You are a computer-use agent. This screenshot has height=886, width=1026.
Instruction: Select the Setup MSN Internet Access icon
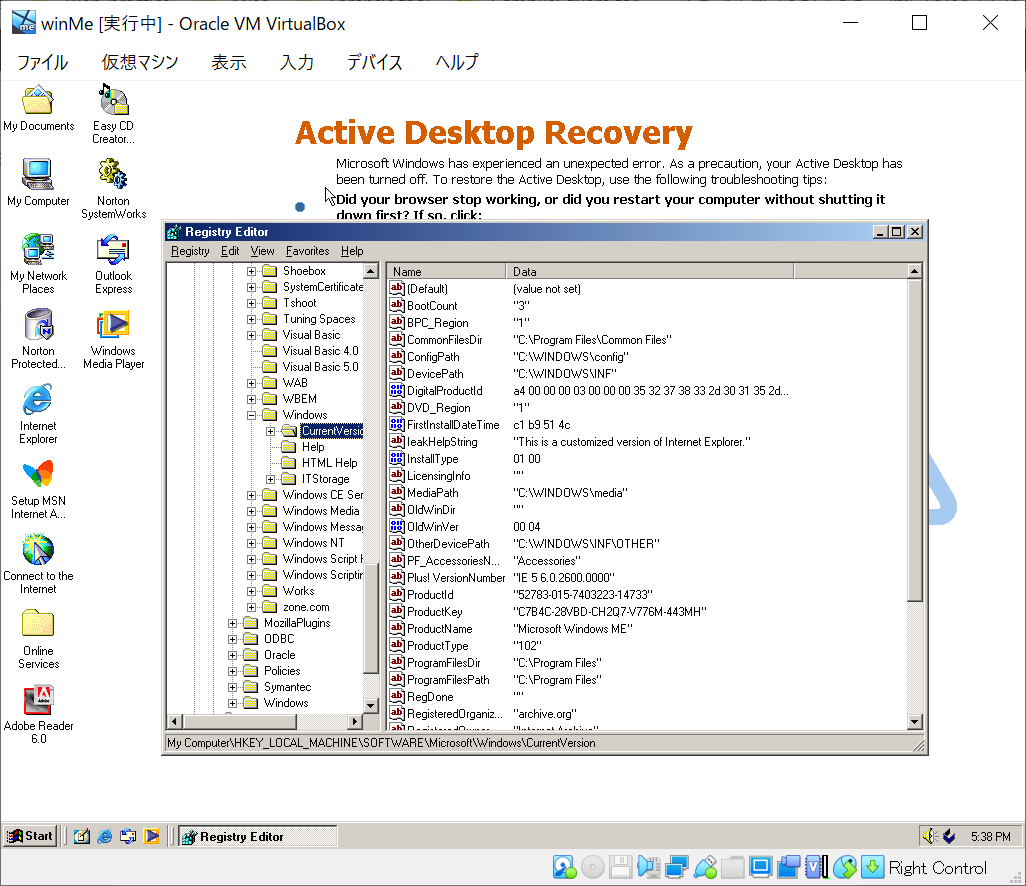tap(38, 489)
